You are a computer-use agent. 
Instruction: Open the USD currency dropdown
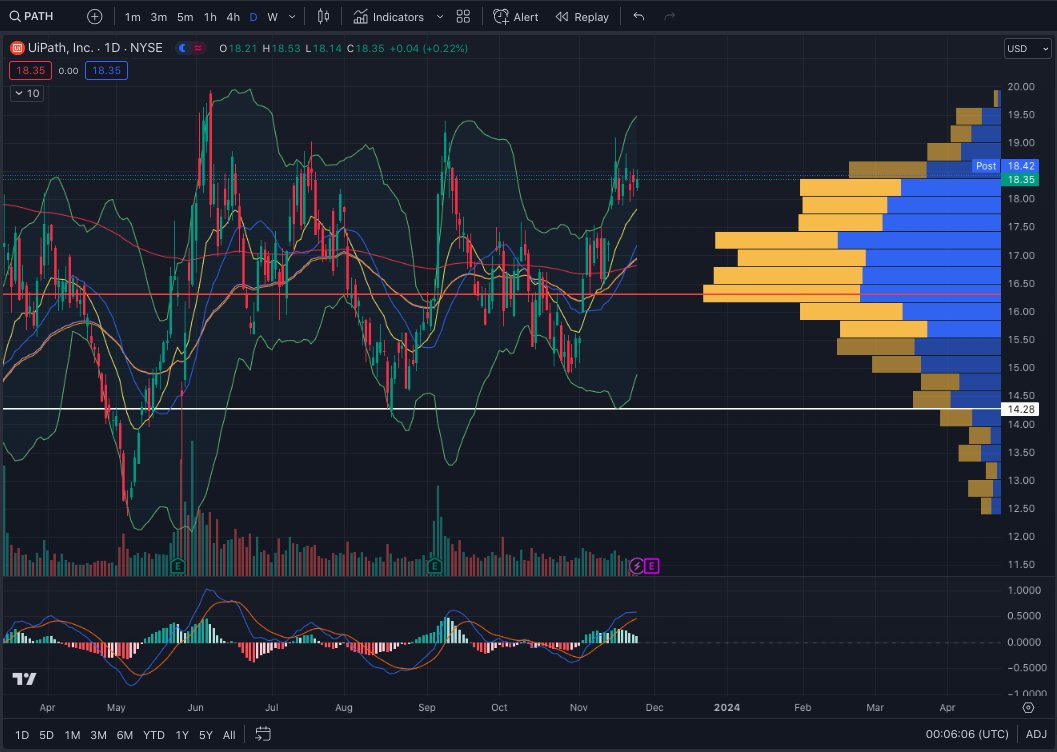[x=1027, y=49]
